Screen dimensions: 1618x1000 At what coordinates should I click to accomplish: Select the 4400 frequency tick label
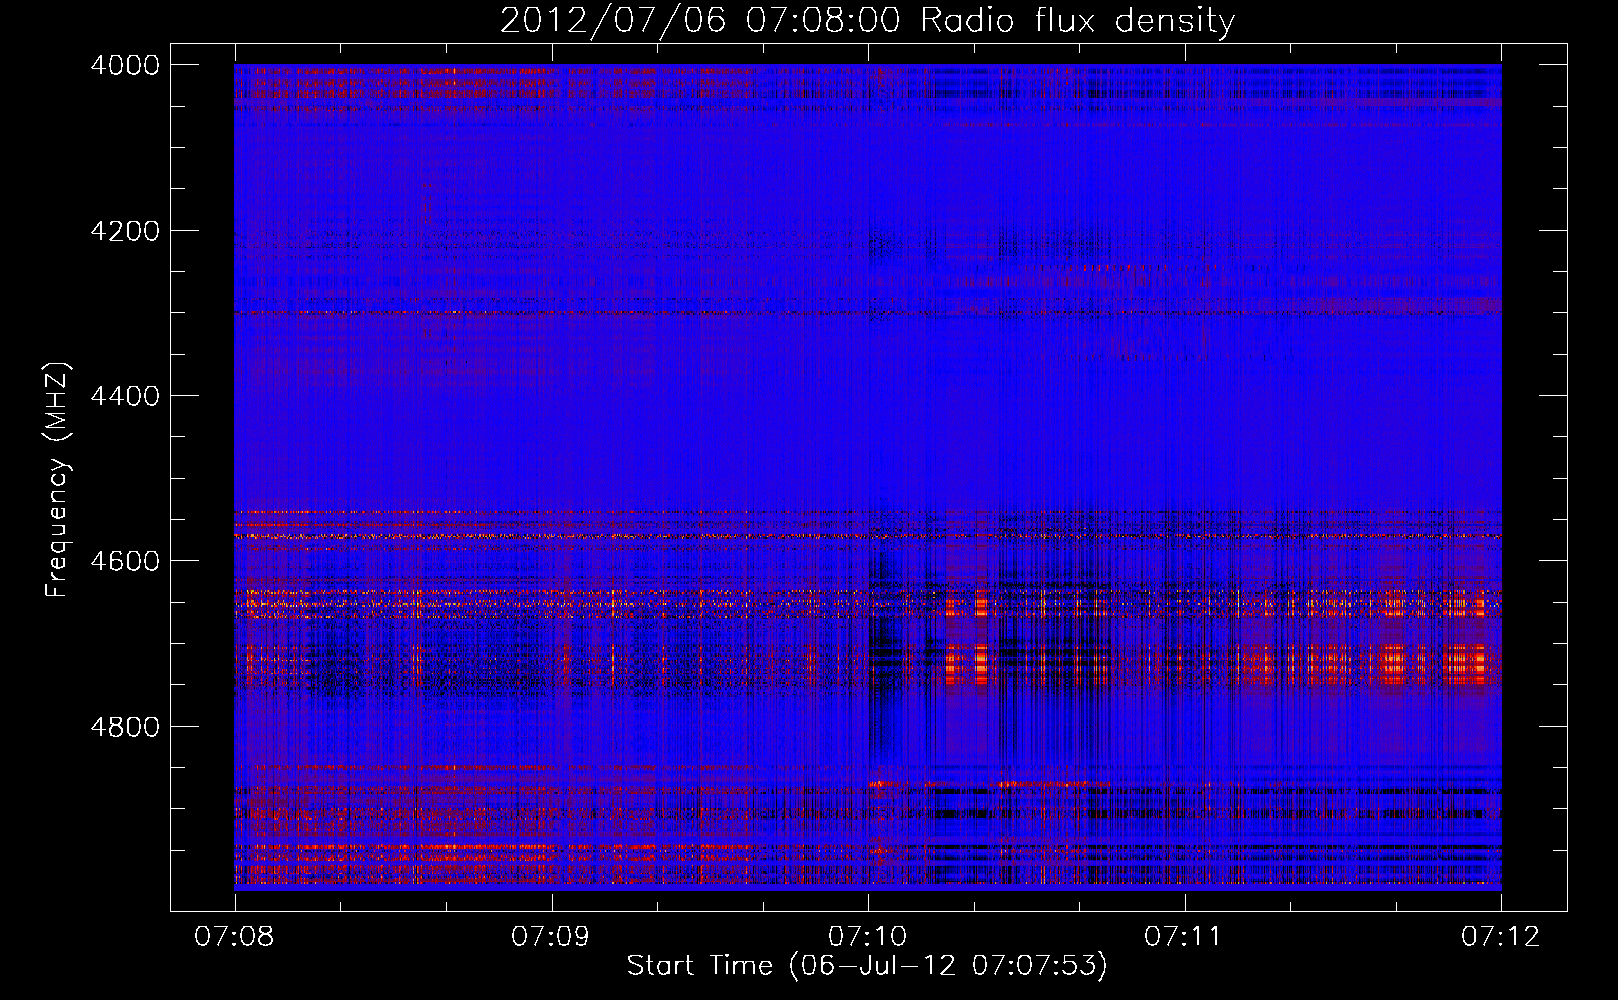[125, 396]
